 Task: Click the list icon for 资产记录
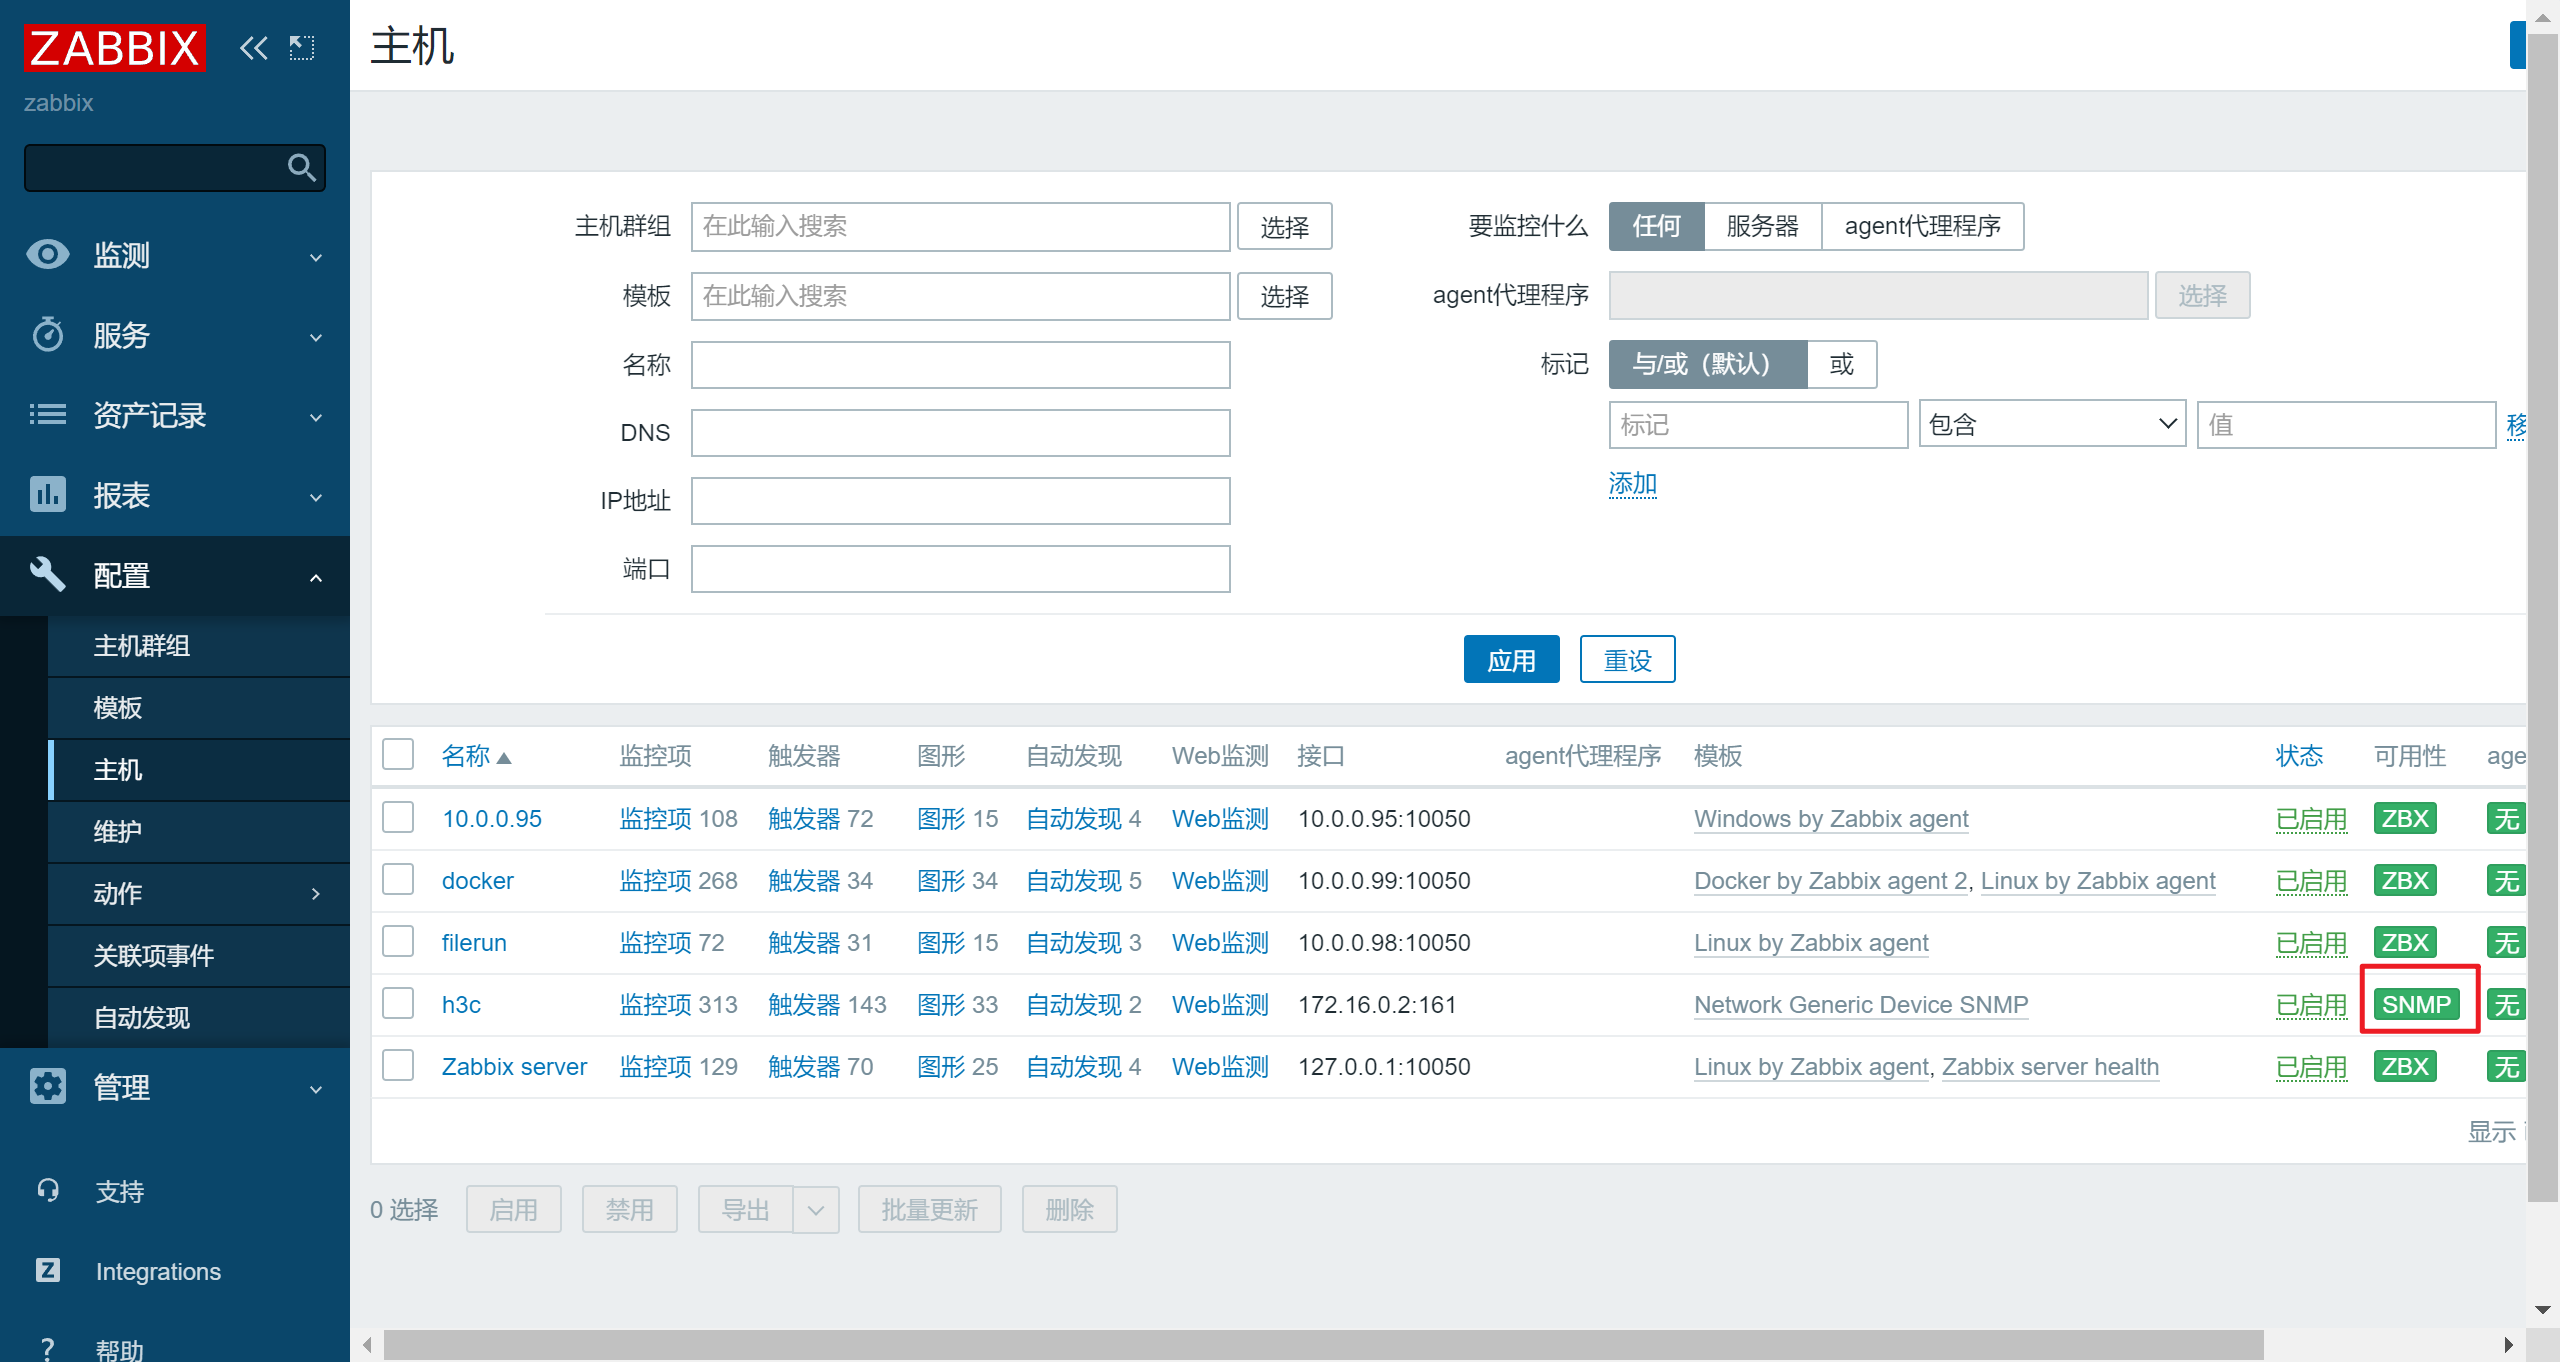click(x=47, y=414)
